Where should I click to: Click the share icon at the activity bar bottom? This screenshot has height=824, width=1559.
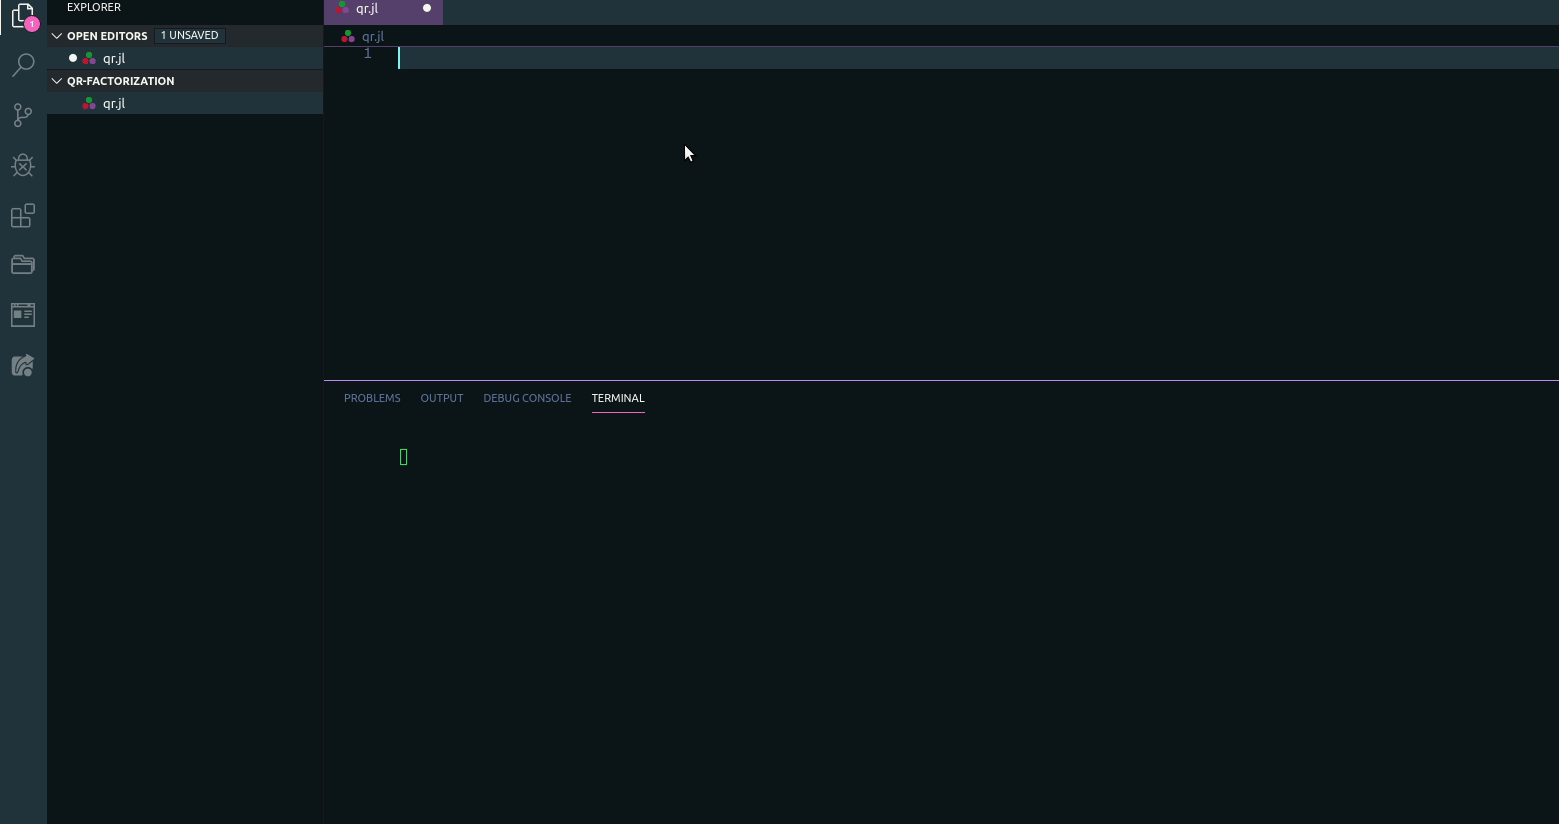click(x=22, y=365)
